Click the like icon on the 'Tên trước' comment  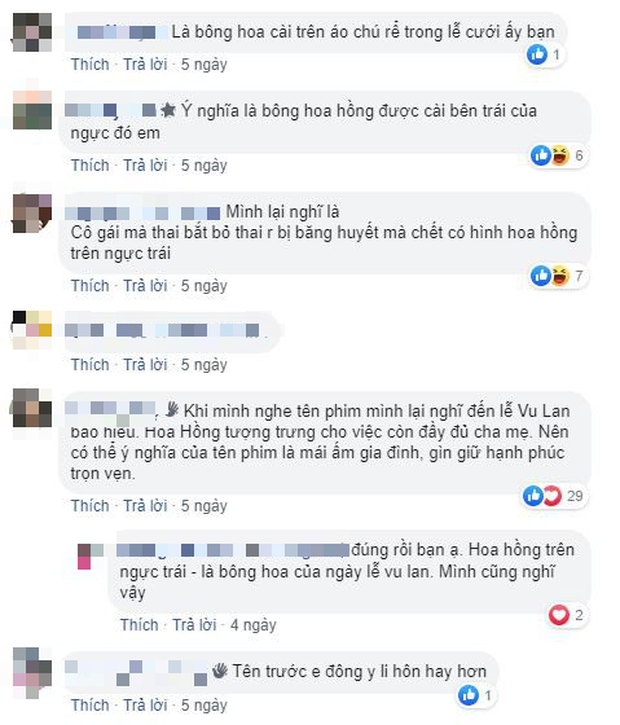point(468,695)
